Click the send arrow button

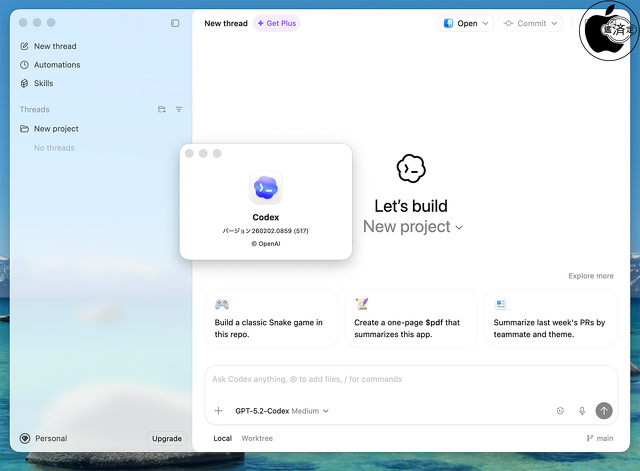pos(604,411)
